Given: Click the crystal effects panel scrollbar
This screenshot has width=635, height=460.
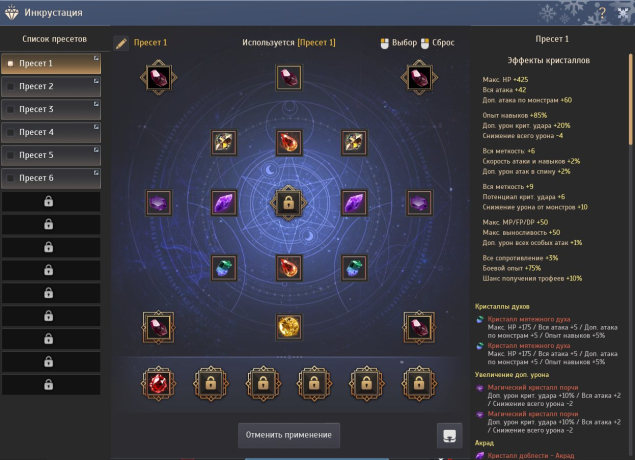Looking at the screenshot, I should click(631, 99).
